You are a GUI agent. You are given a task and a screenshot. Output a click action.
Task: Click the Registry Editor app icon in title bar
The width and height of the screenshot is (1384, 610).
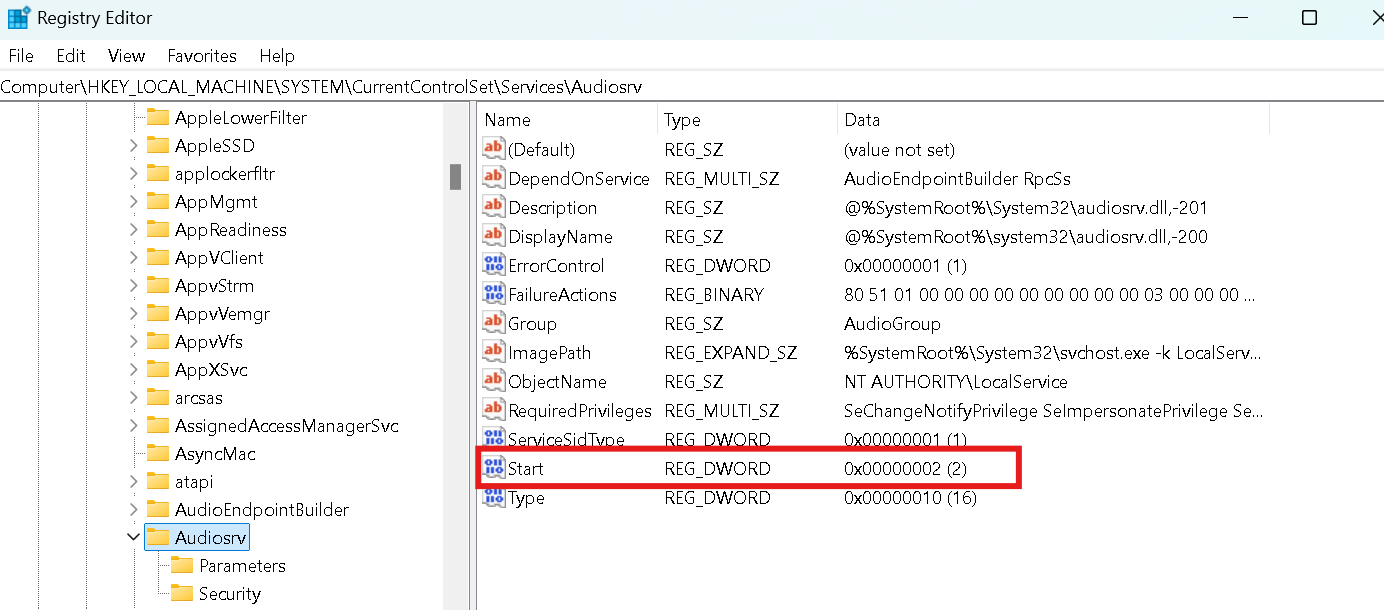click(18, 18)
